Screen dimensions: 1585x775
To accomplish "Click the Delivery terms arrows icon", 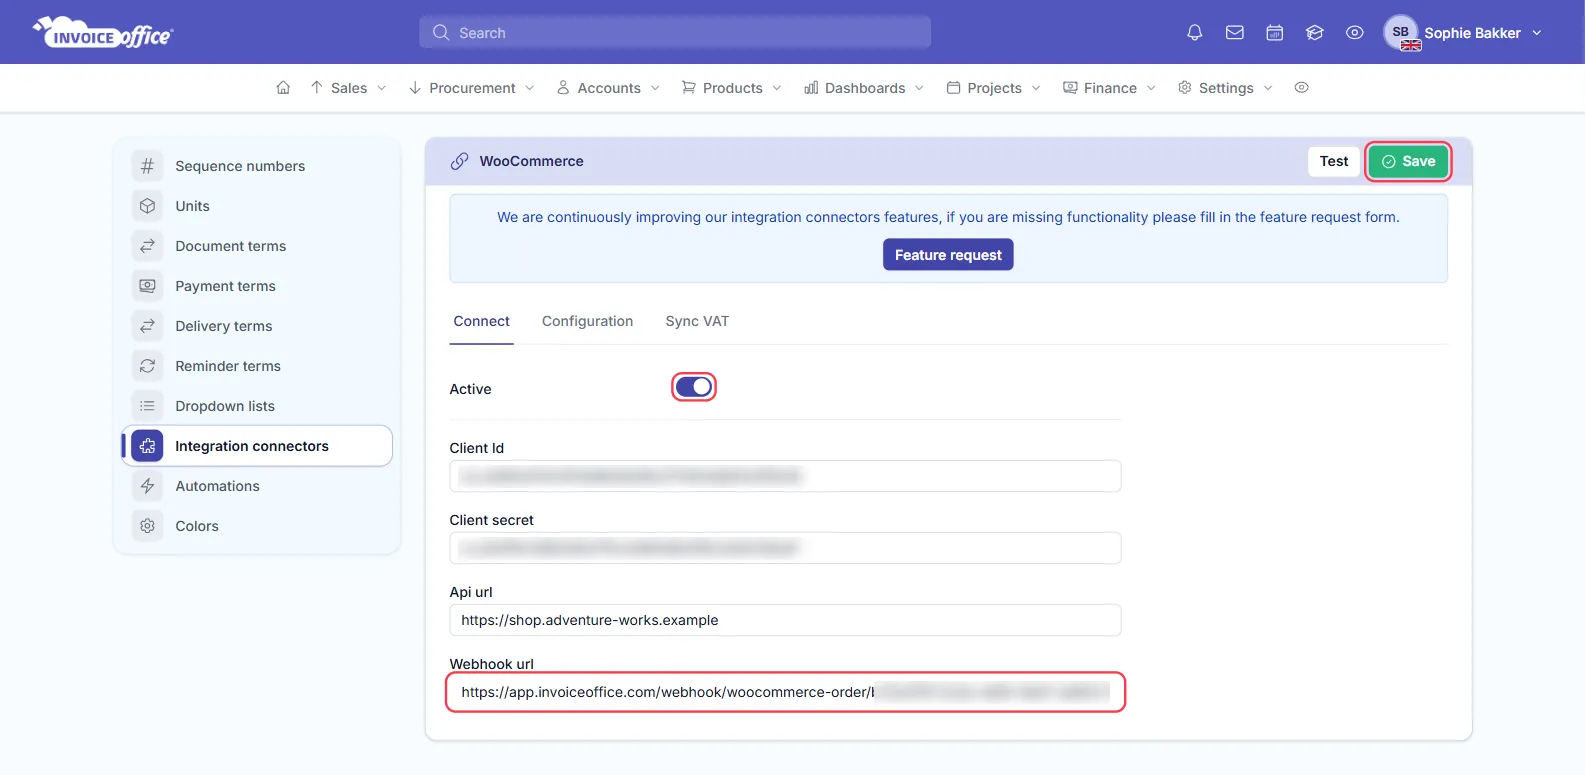I will 147,326.
